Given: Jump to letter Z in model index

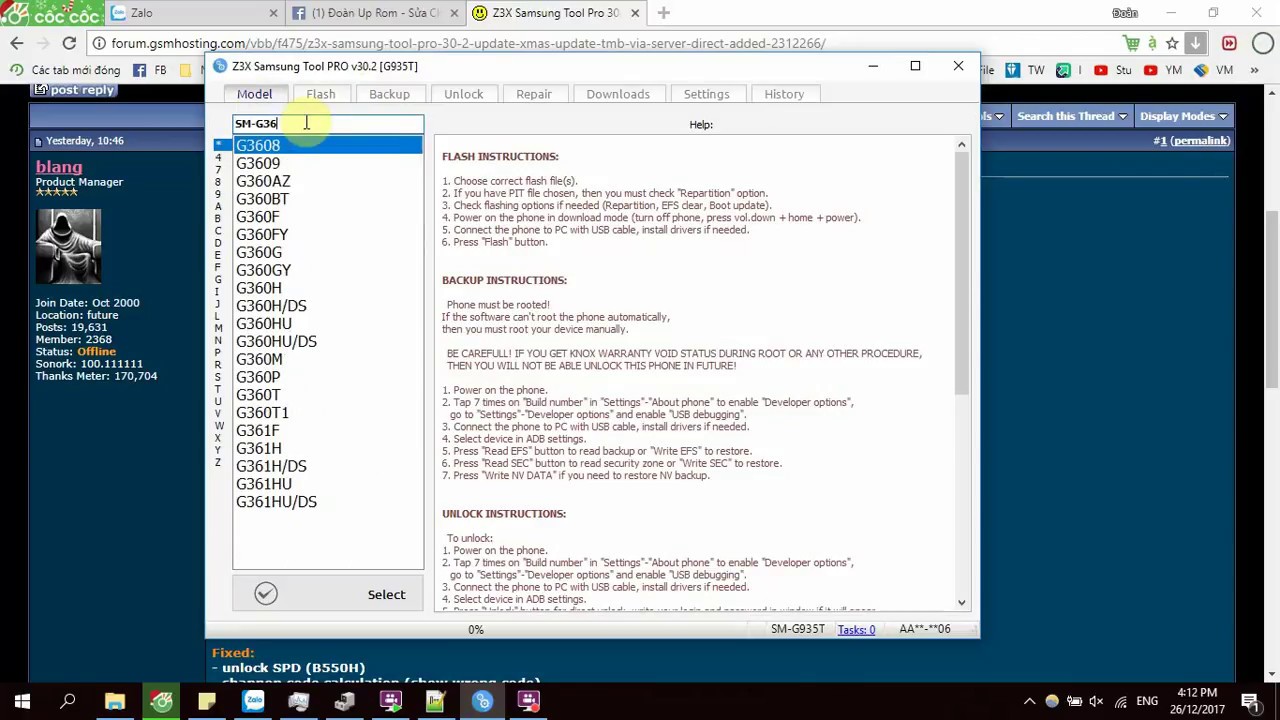Looking at the screenshot, I should point(218,463).
